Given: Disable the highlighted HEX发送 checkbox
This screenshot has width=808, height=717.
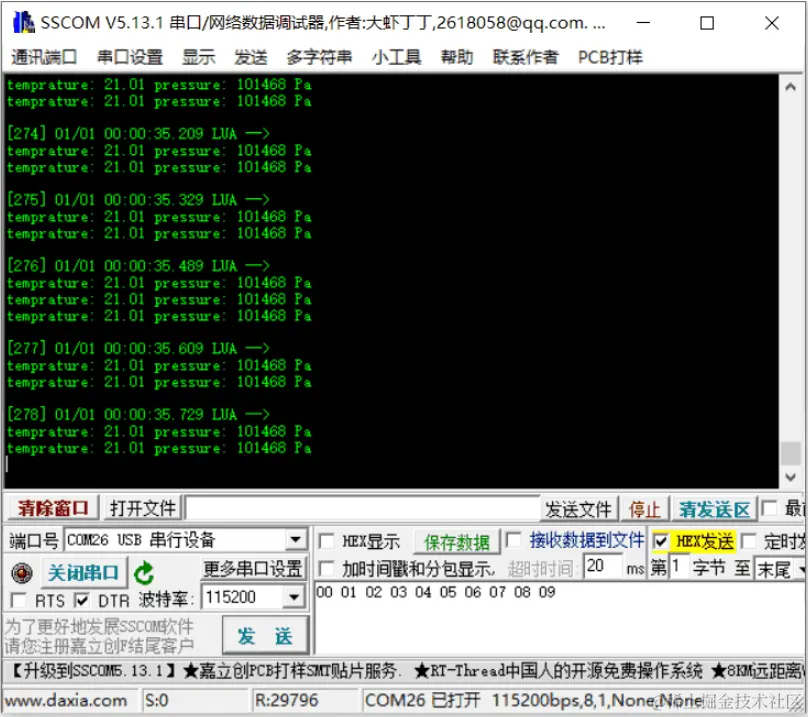Looking at the screenshot, I should pos(660,539).
